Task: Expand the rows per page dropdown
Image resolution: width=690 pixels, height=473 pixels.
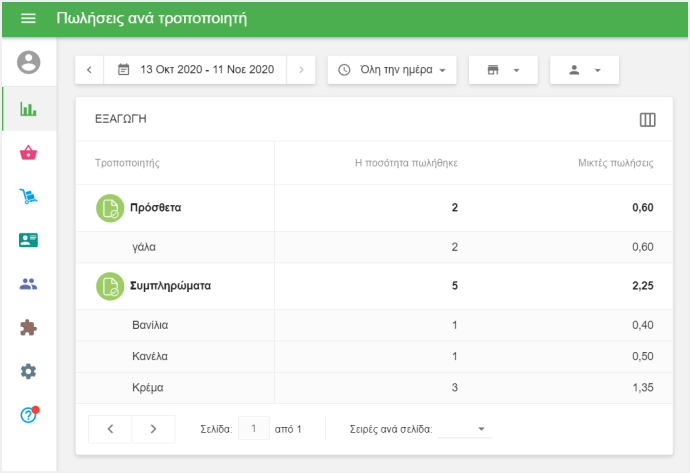Action: pyautogui.click(x=465, y=429)
